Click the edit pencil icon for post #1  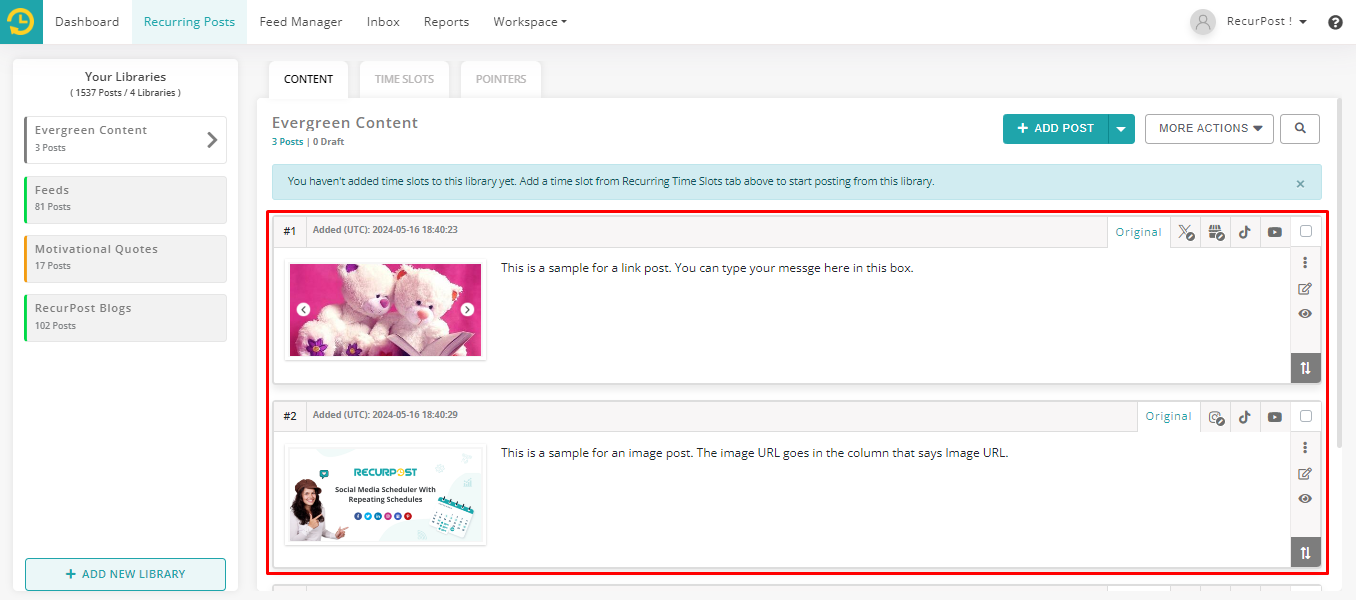pyautogui.click(x=1305, y=289)
